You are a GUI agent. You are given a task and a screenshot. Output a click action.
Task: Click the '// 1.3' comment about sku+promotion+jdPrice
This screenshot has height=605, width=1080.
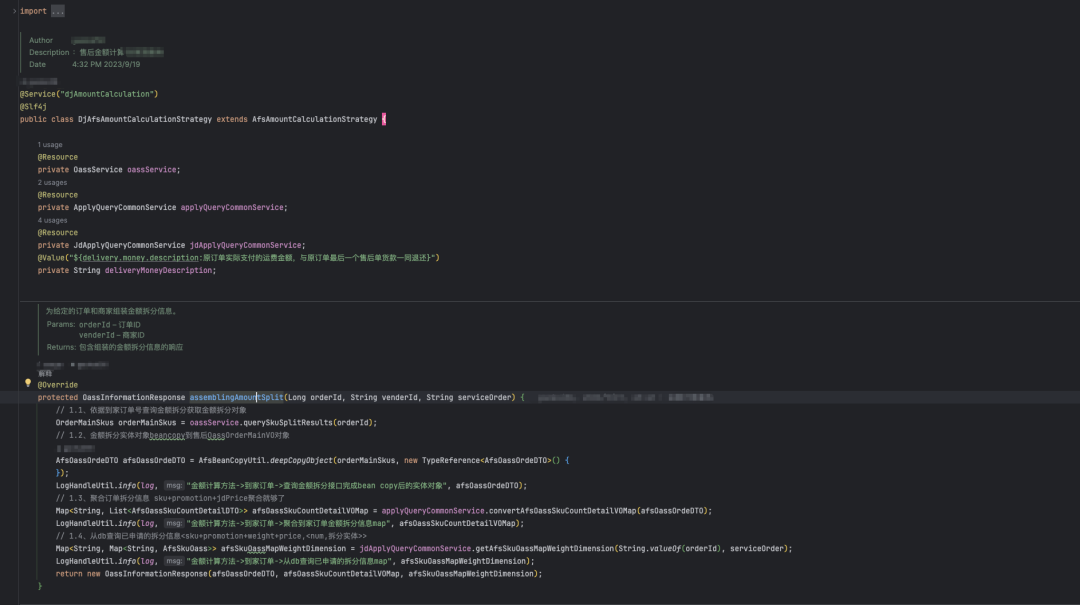(170, 498)
